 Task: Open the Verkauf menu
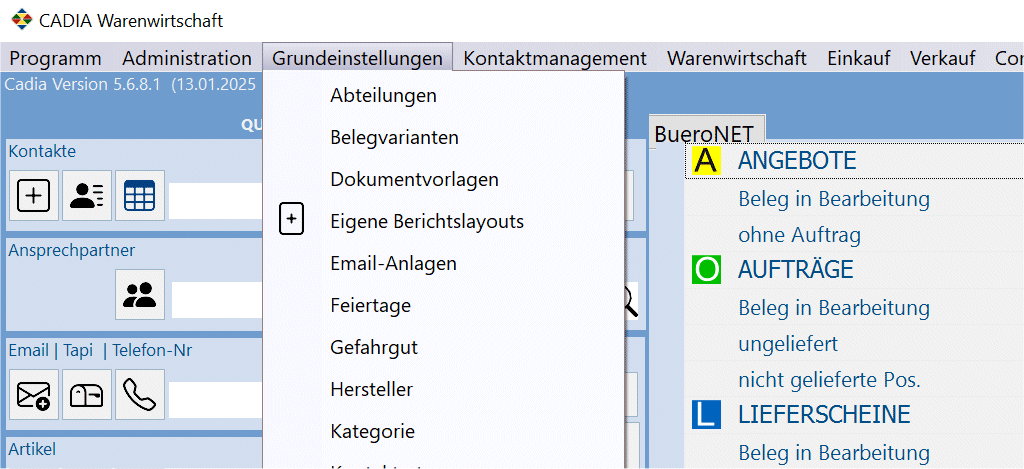click(943, 59)
